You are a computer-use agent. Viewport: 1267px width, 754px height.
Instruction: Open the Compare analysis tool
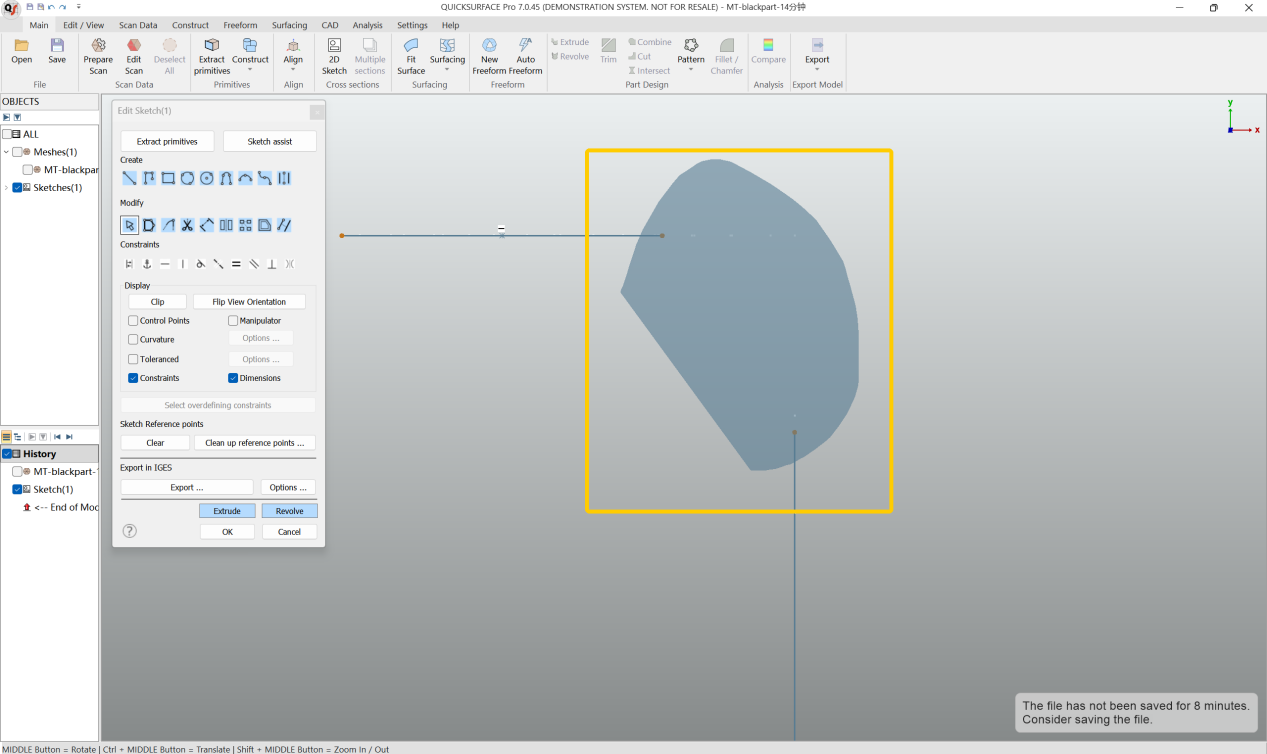(x=768, y=57)
